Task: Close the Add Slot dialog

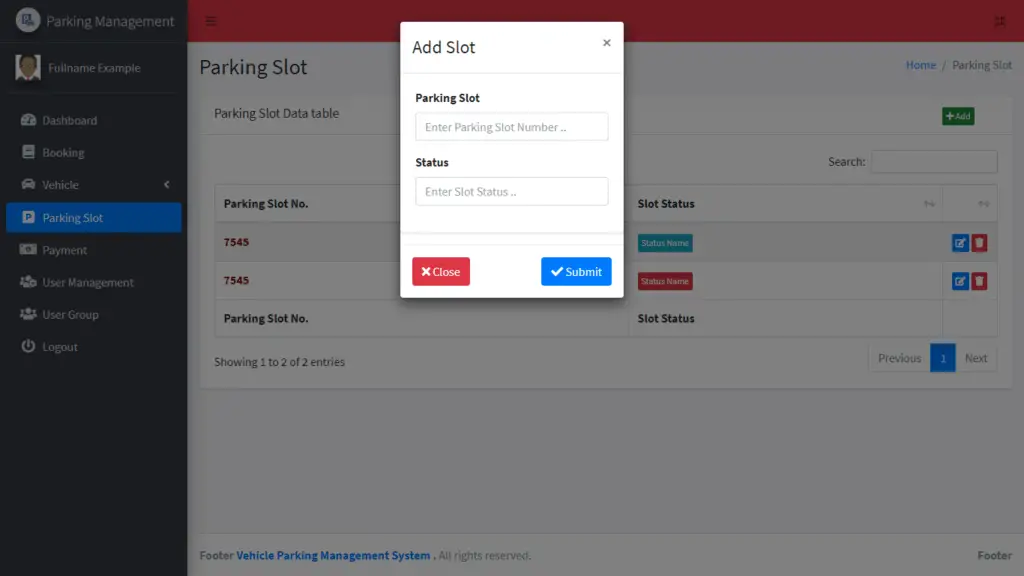Action: point(441,271)
